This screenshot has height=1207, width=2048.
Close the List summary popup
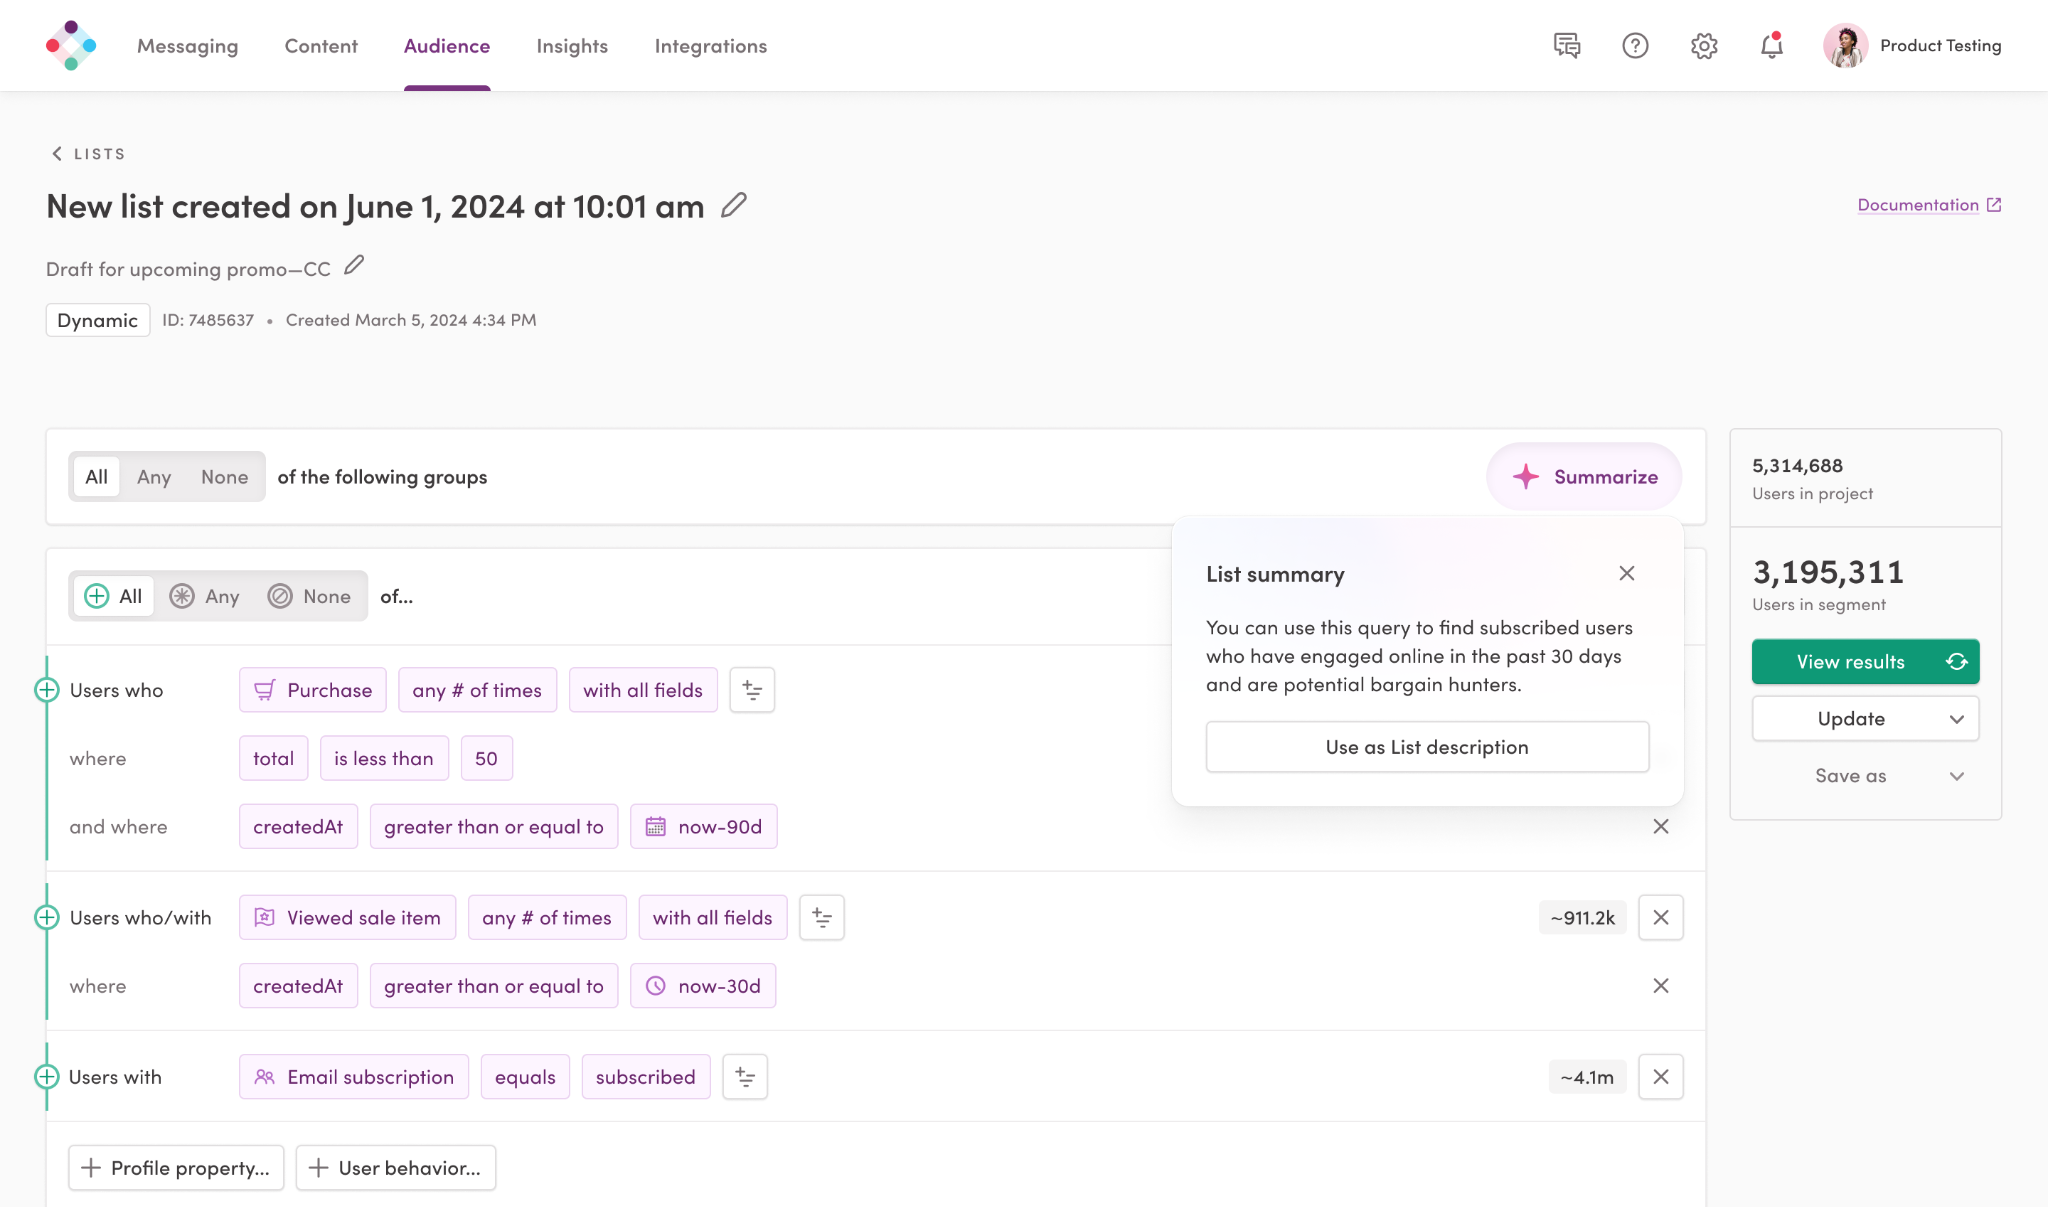click(1627, 573)
